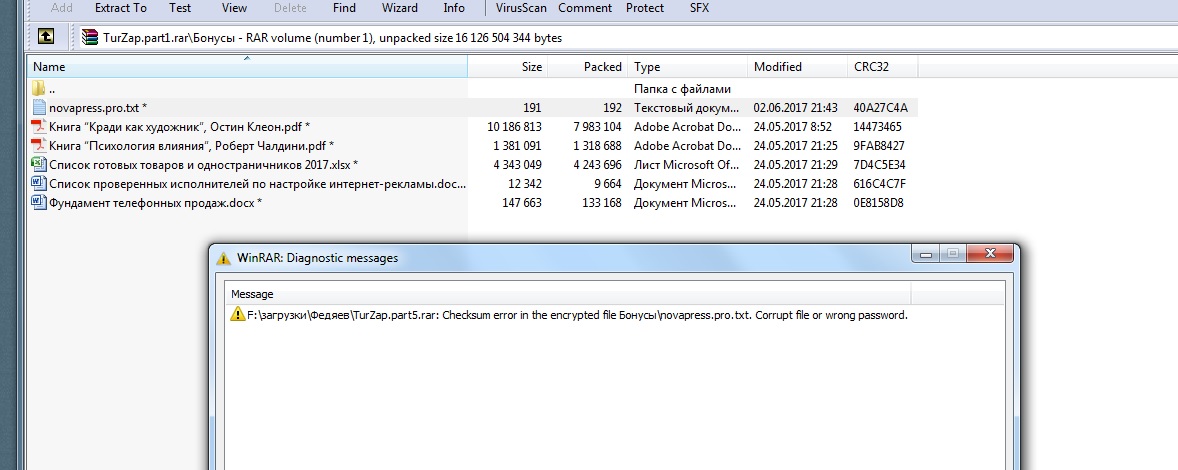Image resolution: width=1178 pixels, height=470 pixels.
Task: Go up one folder level icon
Action: (x=46, y=36)
